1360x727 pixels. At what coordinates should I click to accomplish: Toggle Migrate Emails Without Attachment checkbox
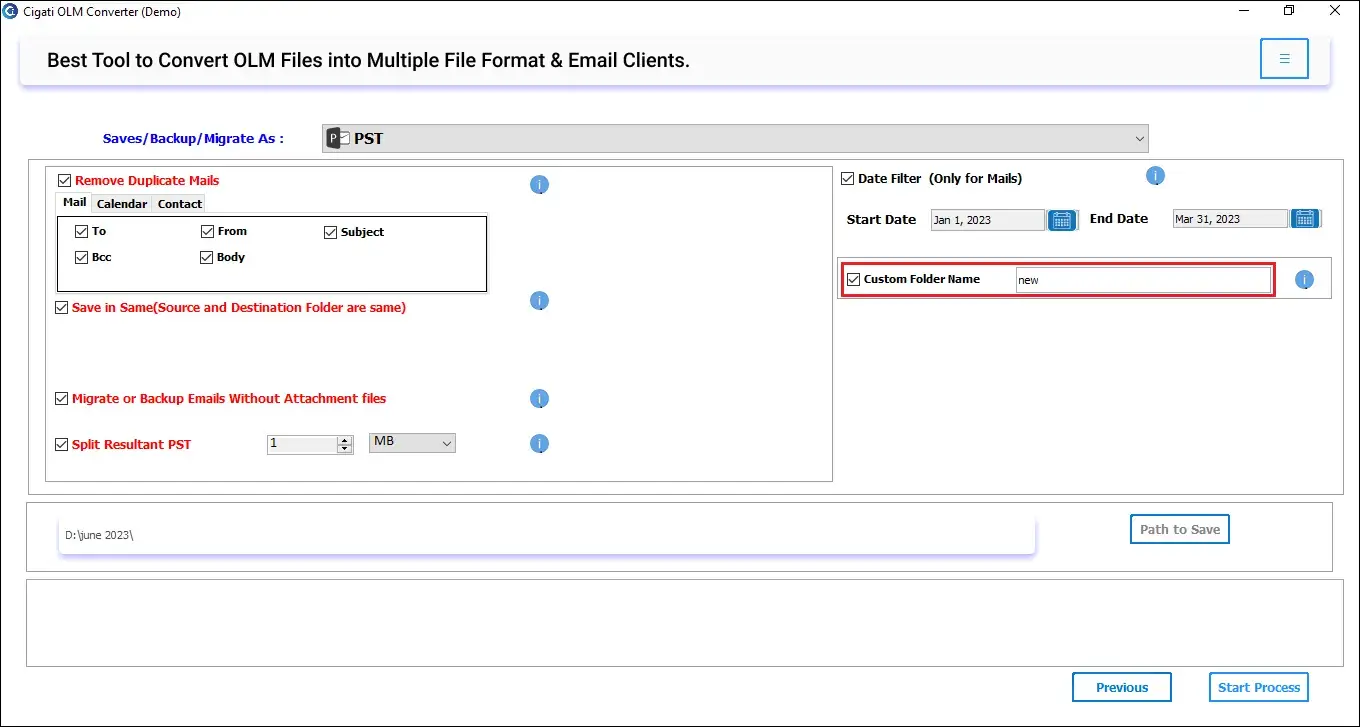coord(62,399)
